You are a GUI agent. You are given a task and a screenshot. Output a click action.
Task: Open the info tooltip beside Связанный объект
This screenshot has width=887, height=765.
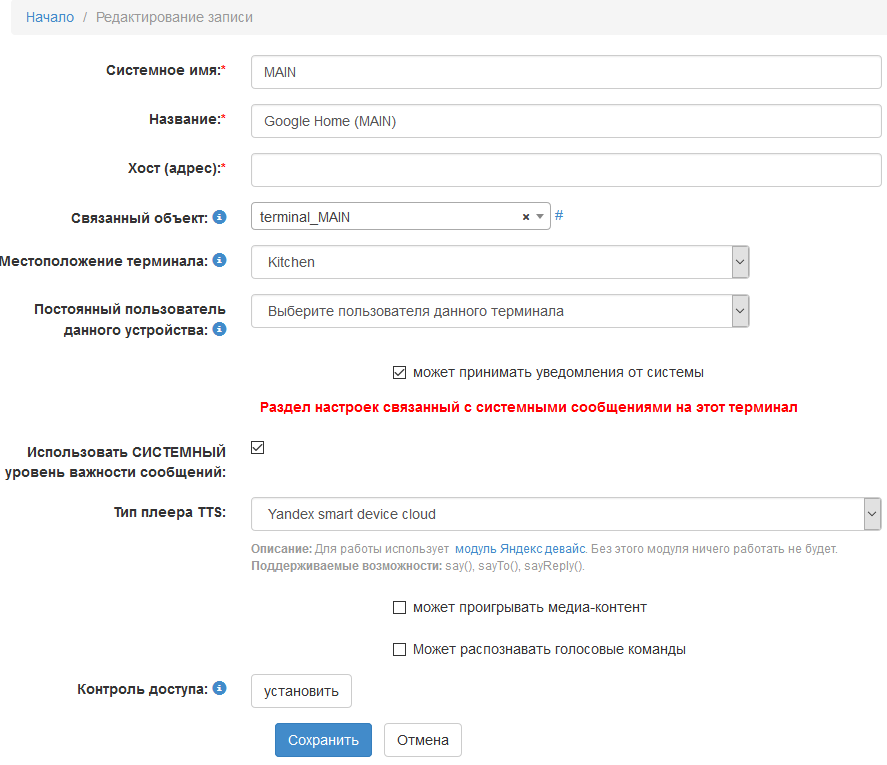tap(218, 217)
